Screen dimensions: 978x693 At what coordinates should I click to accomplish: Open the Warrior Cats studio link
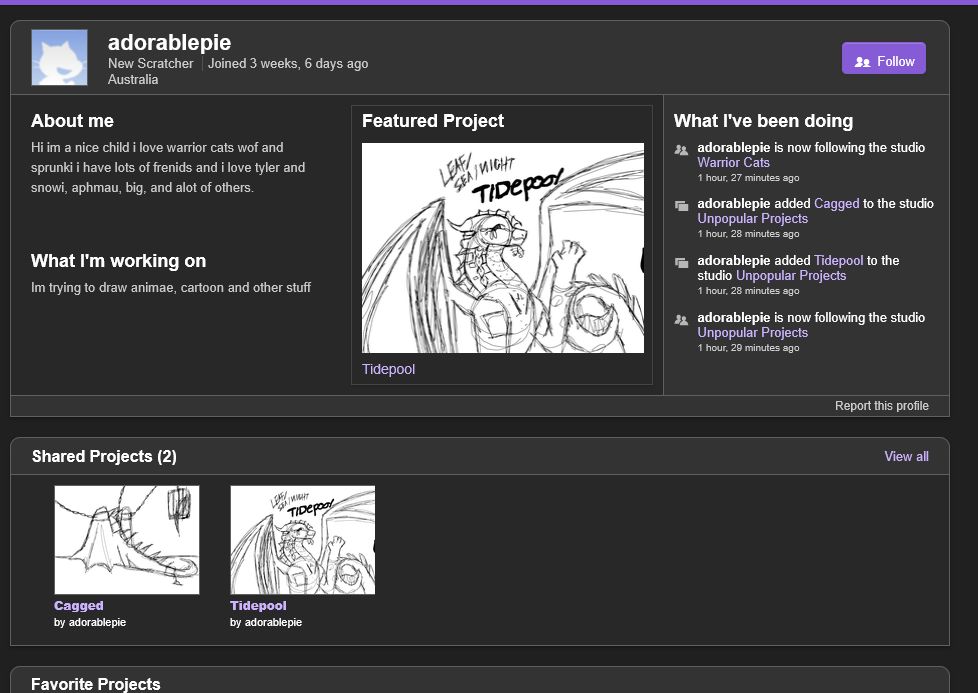coord(733,163)
